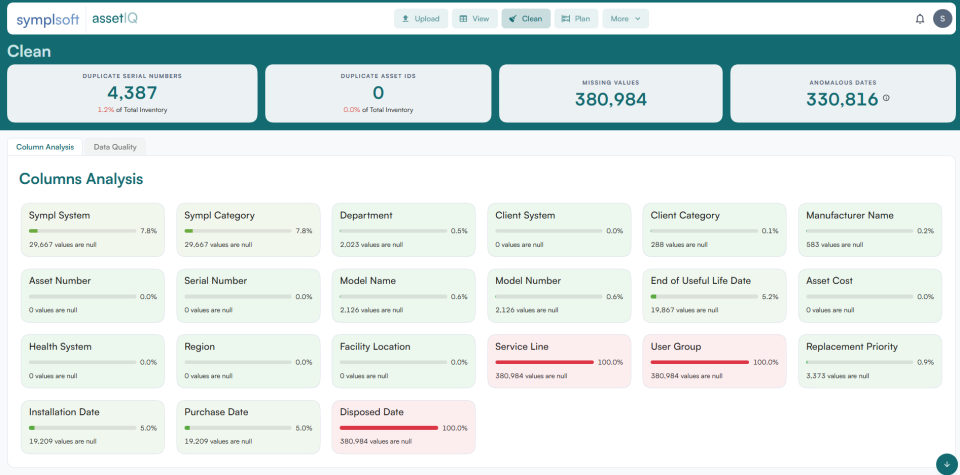
Task: Select the Asset Cost column card
Action: click(870, 296)
